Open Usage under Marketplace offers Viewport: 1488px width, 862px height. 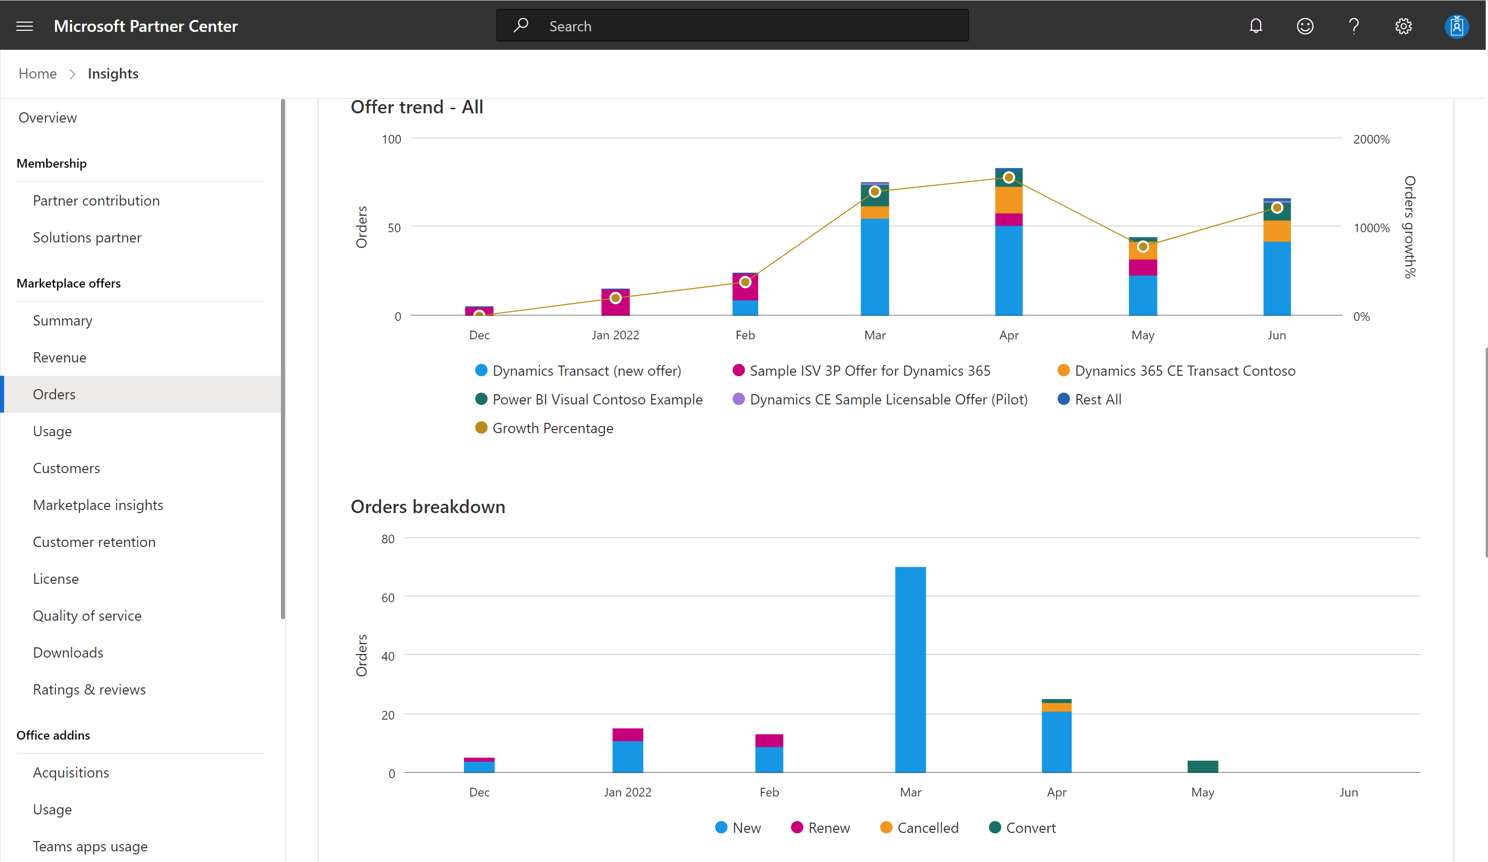coord(52,432)
